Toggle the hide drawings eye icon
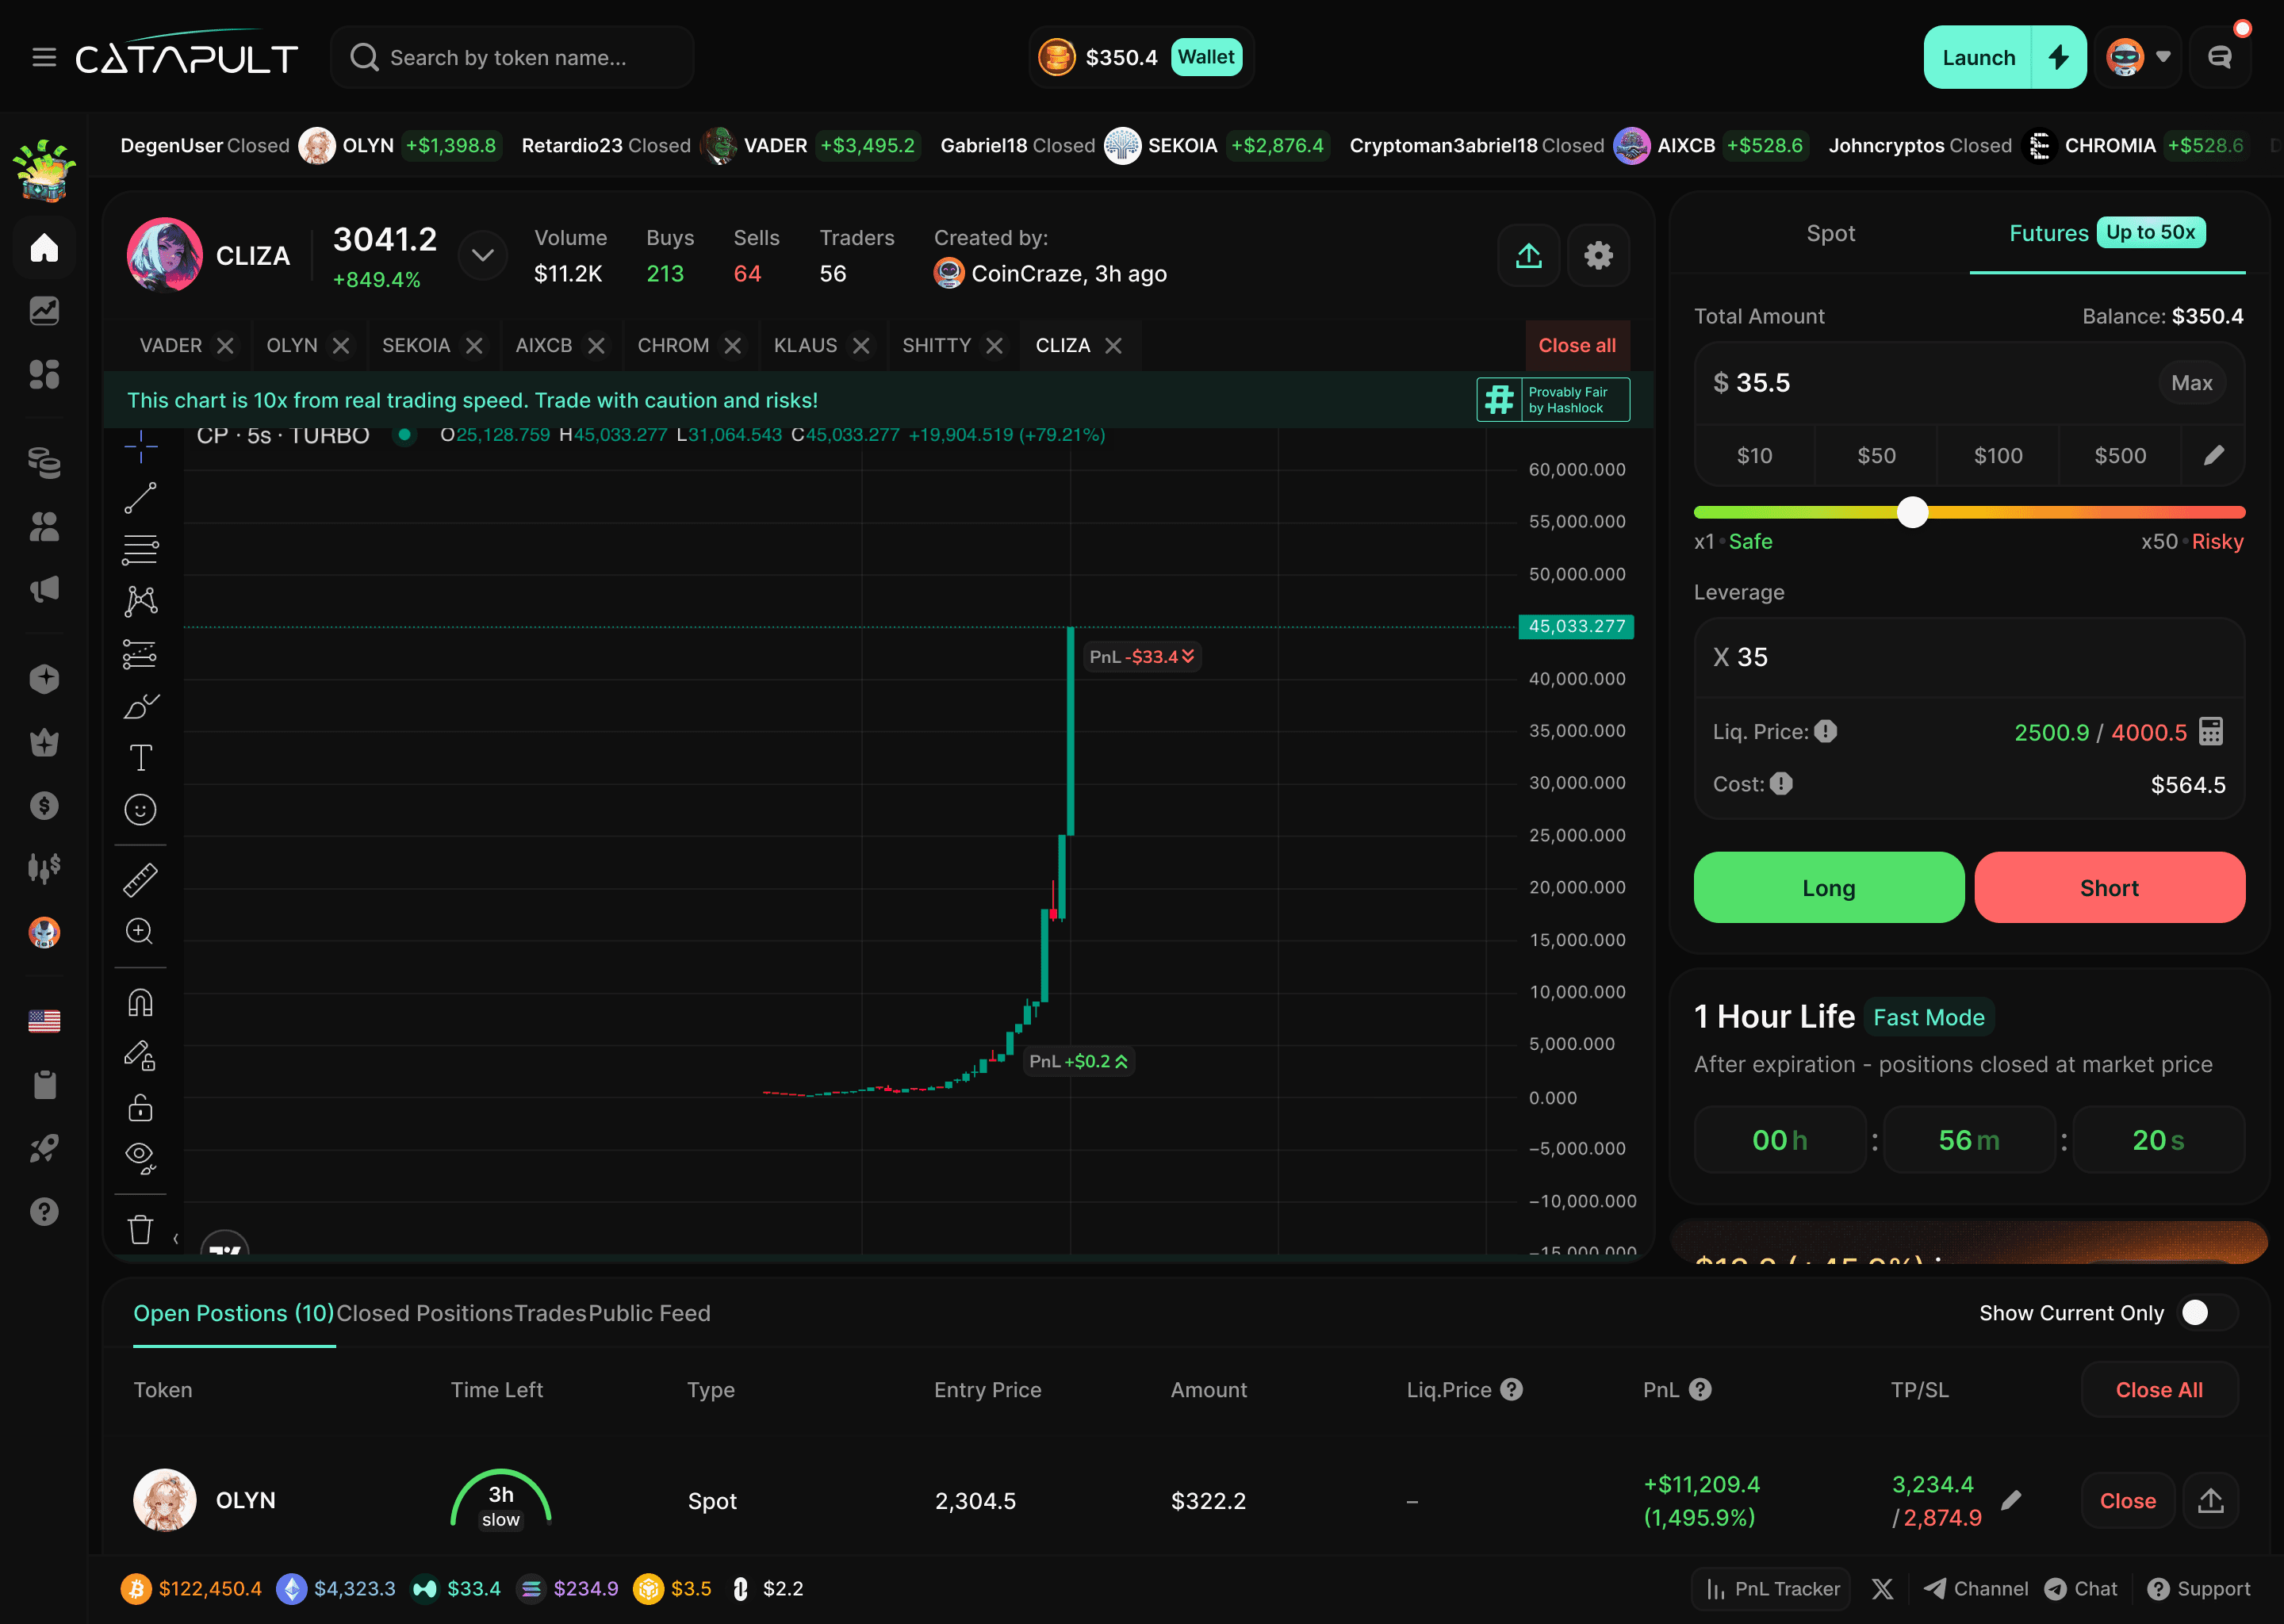 [x=140, y=1157]
